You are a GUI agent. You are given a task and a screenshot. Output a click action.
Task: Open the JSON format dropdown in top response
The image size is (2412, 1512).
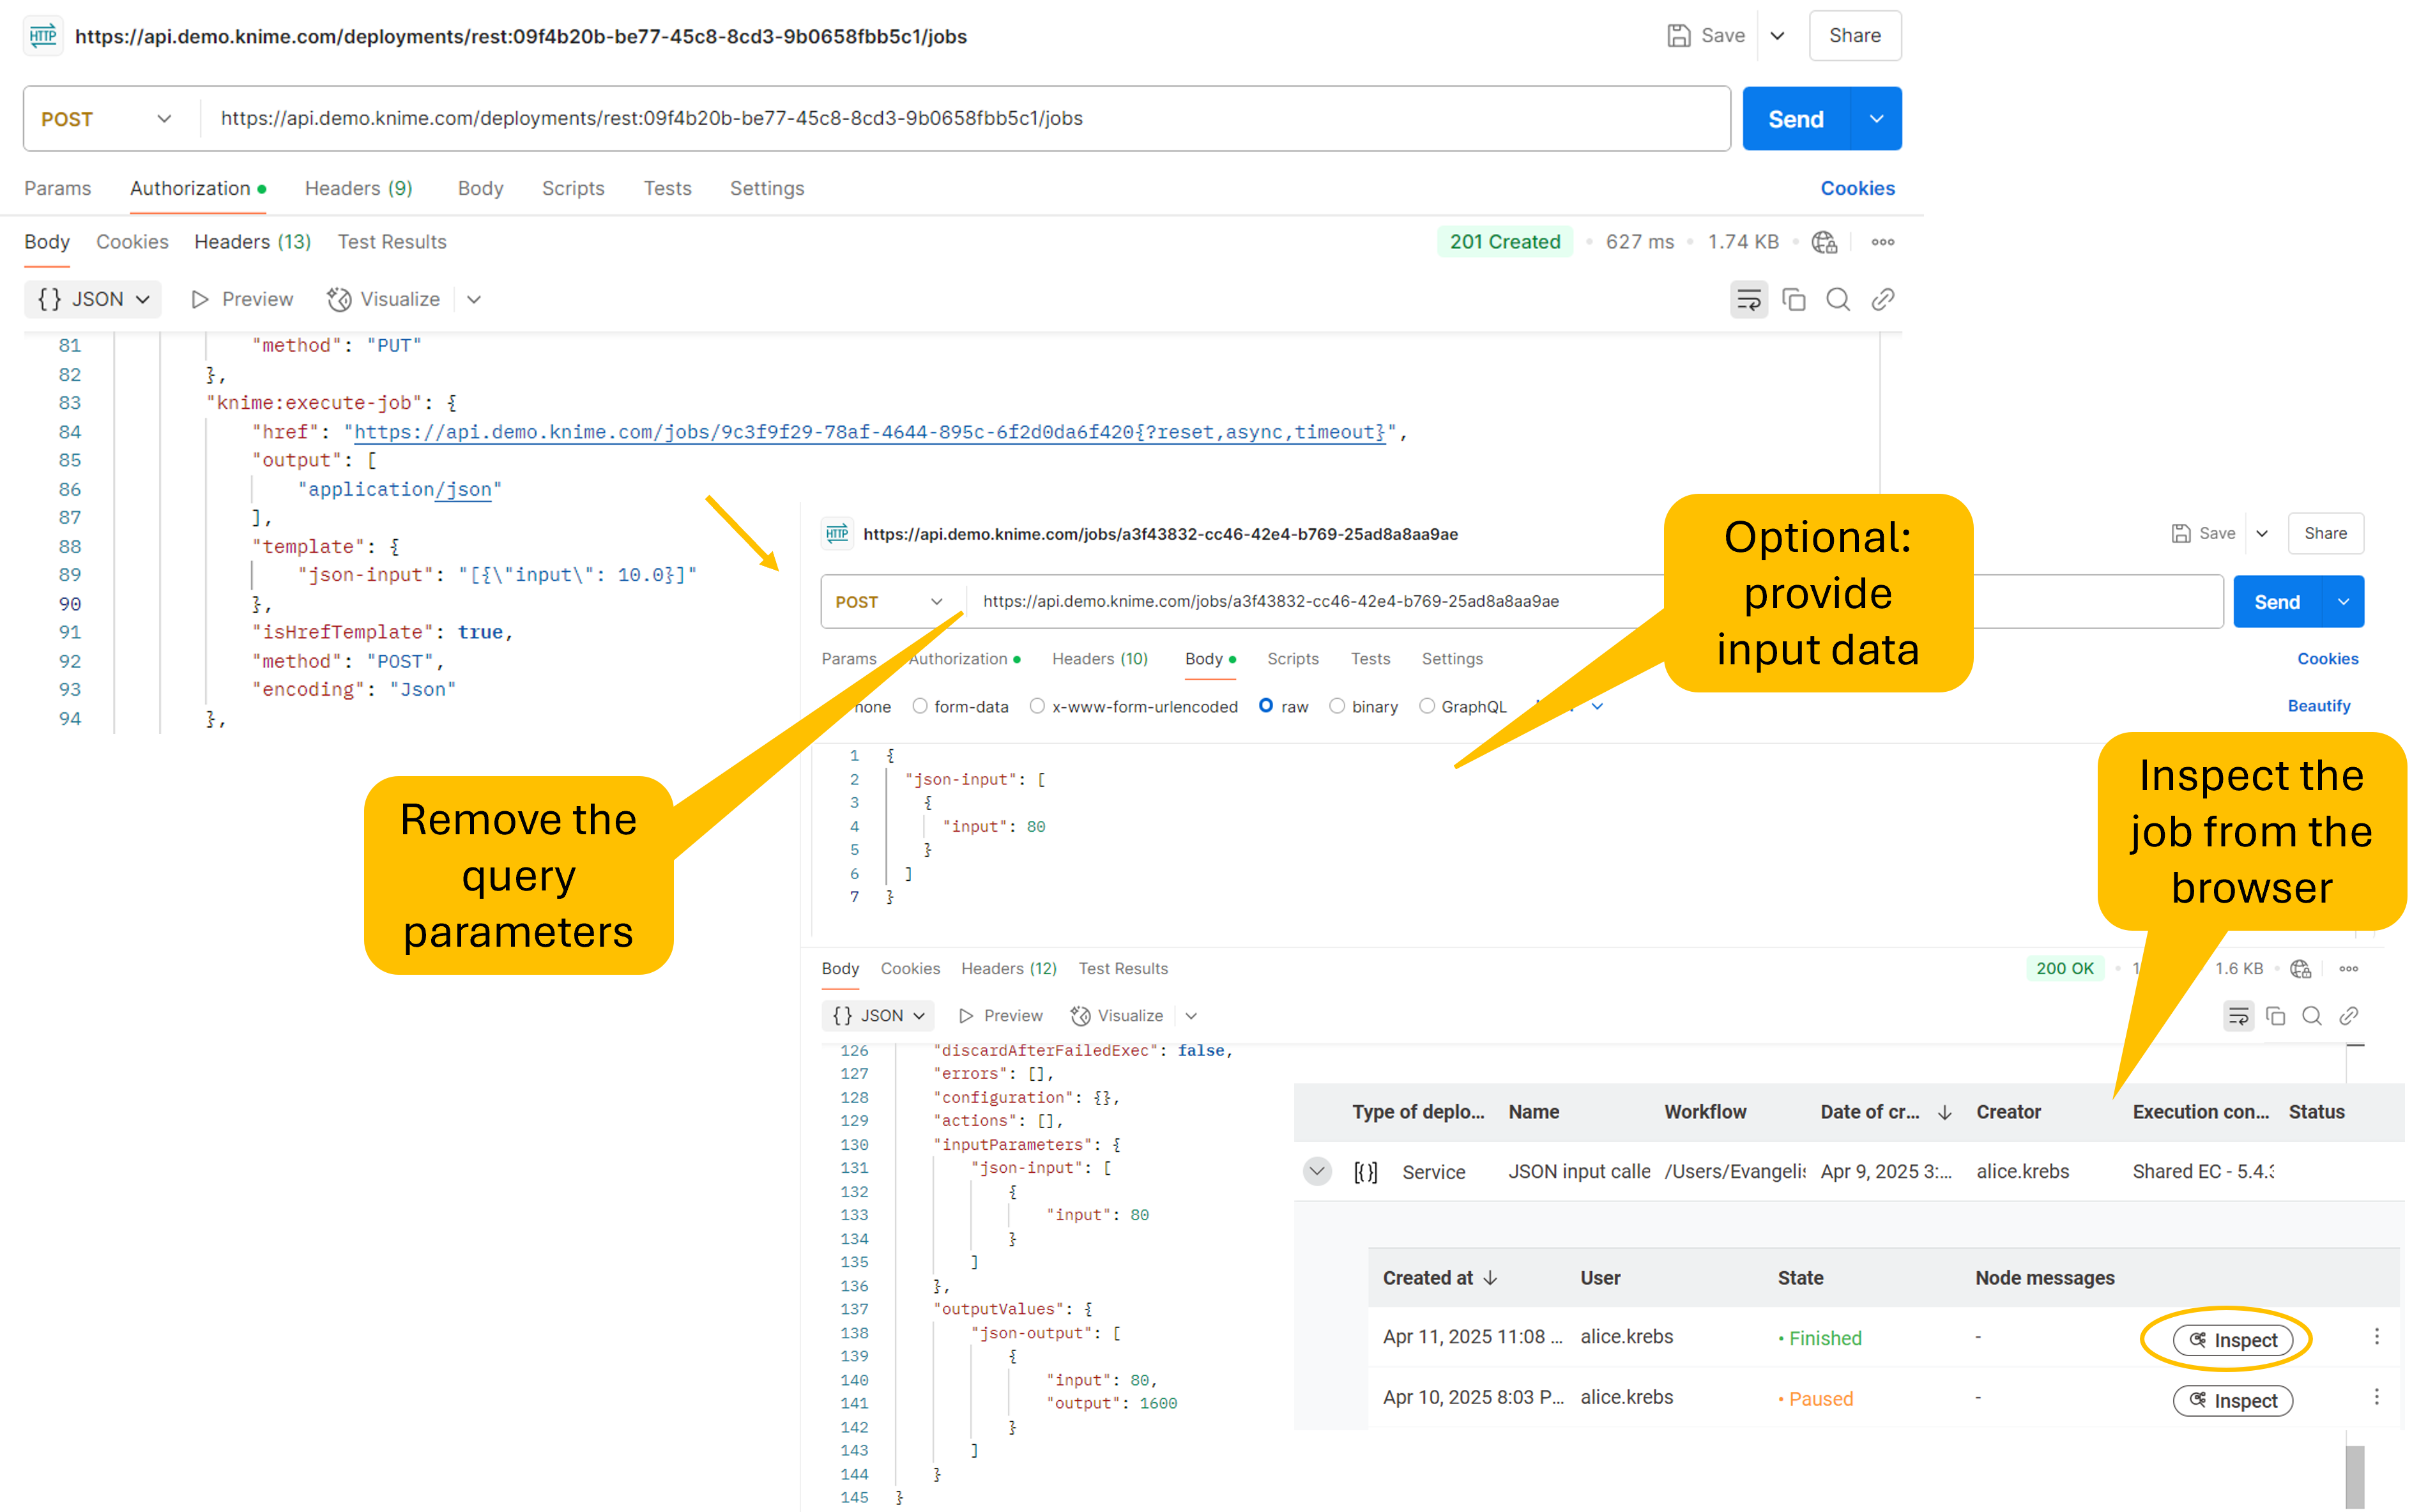point(93,299)
